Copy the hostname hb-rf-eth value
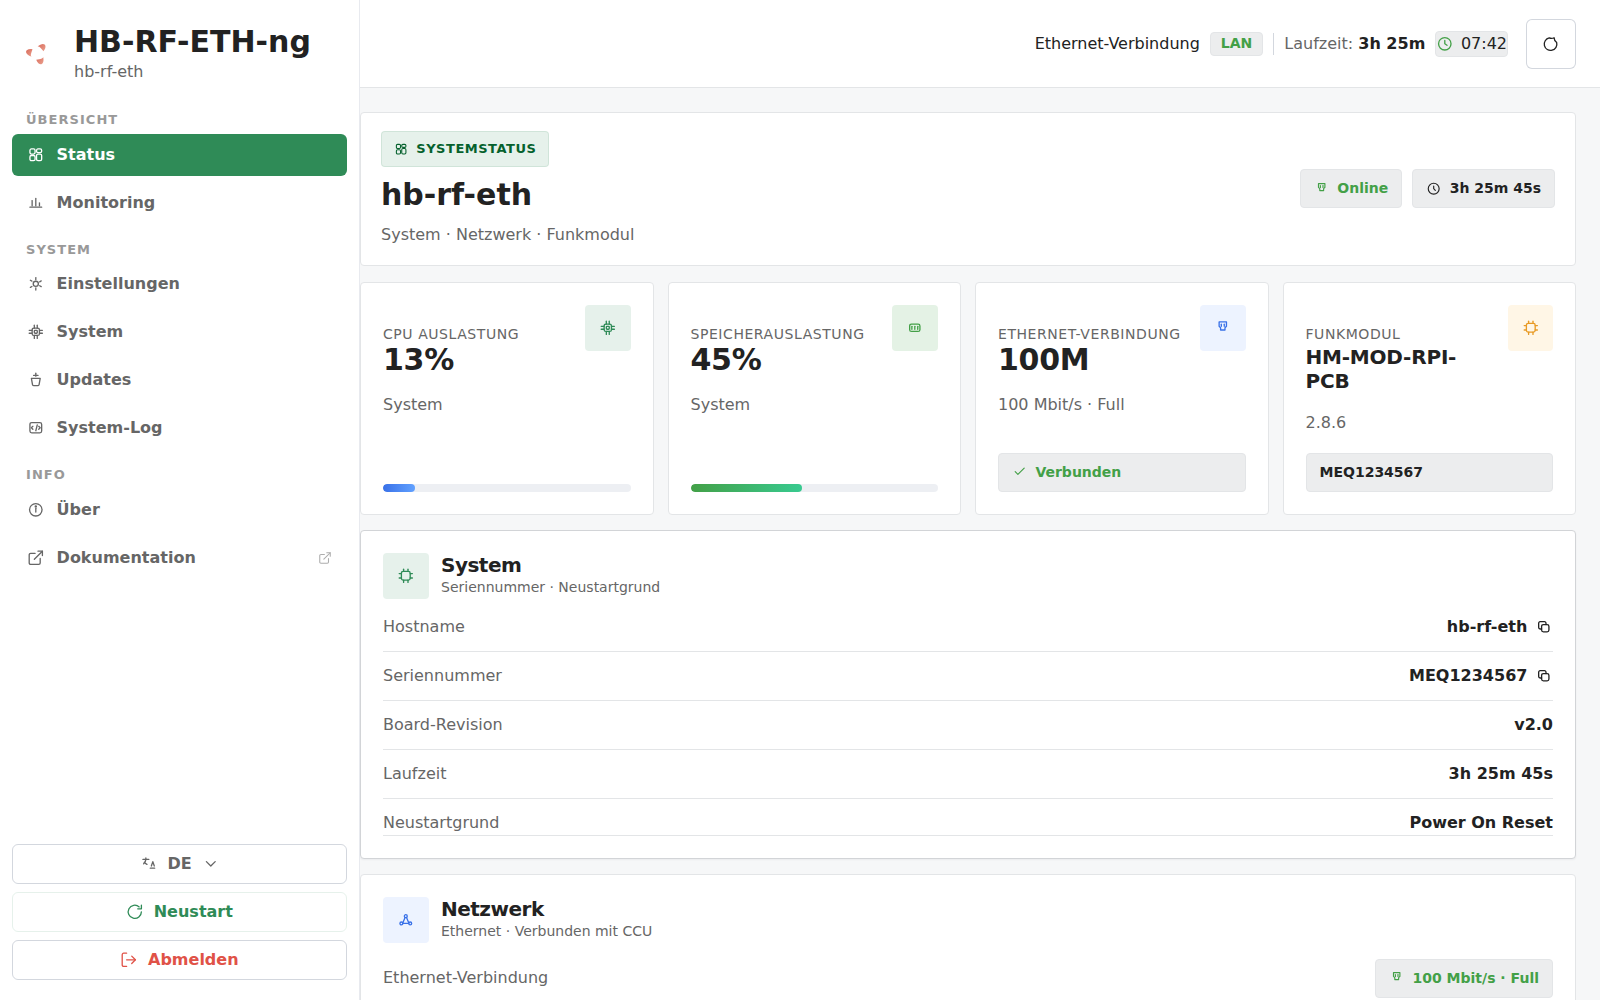Screen dimensions: 1600x1000 pos(1544,627)
